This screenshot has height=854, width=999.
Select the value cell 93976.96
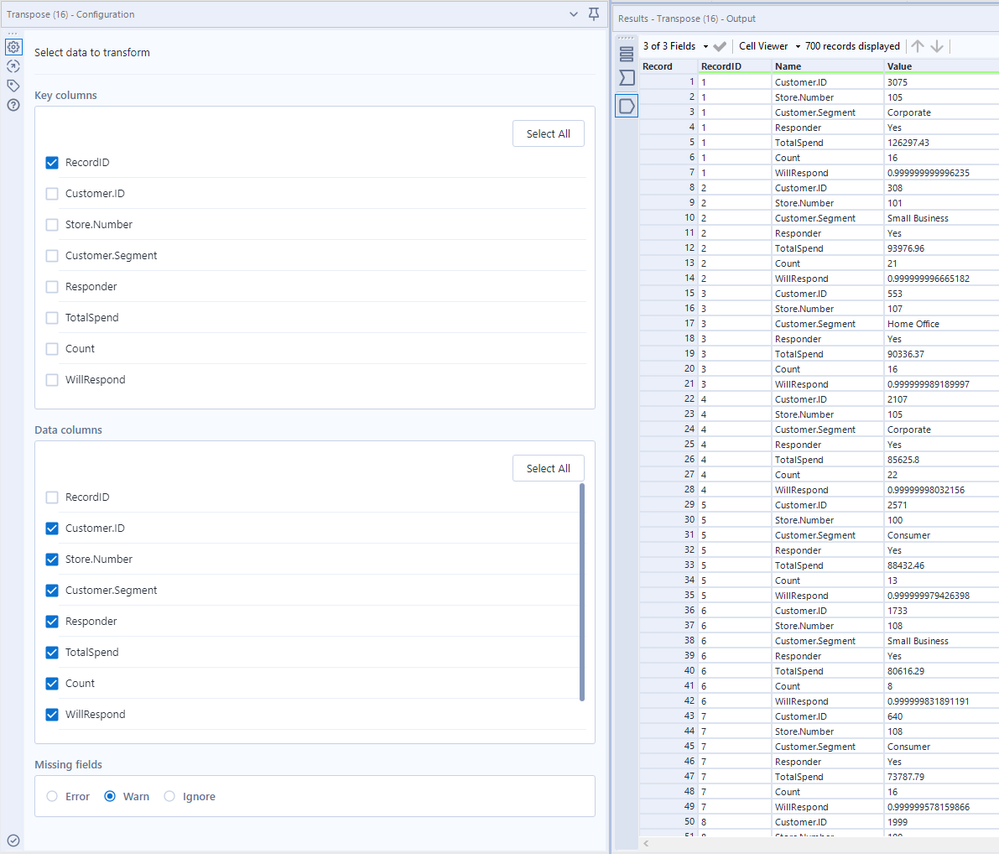point(942,249)
